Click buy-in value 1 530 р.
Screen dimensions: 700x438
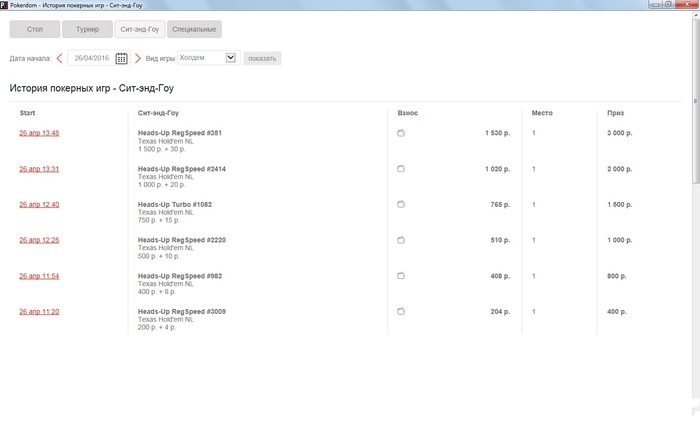click(497, 133)
